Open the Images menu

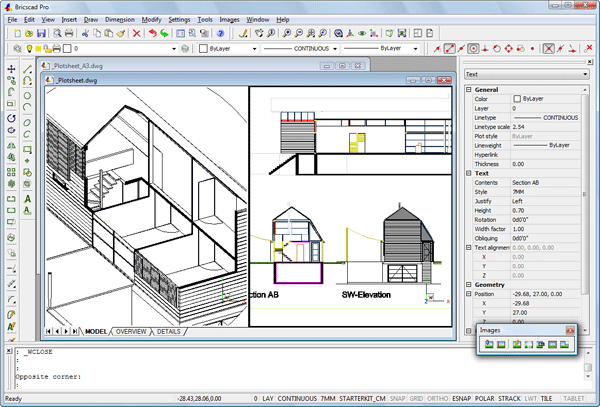[x=229, y=20]
